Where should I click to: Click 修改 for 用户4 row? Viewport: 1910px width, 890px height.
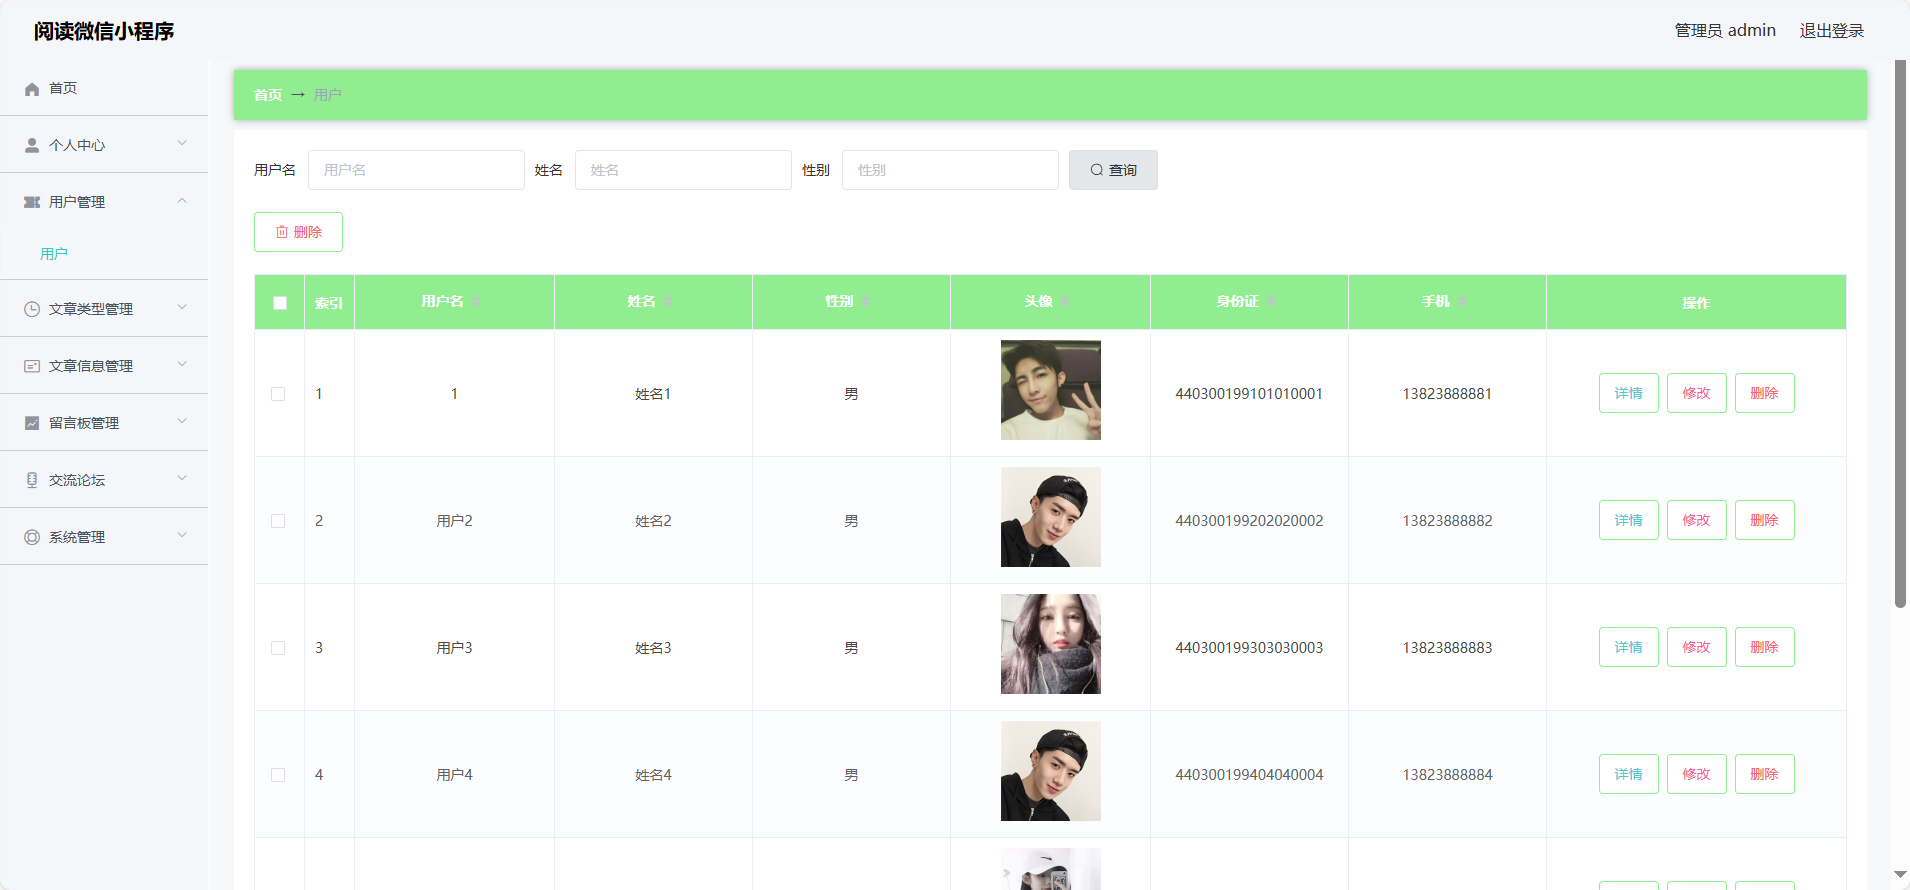point(1697,774)
